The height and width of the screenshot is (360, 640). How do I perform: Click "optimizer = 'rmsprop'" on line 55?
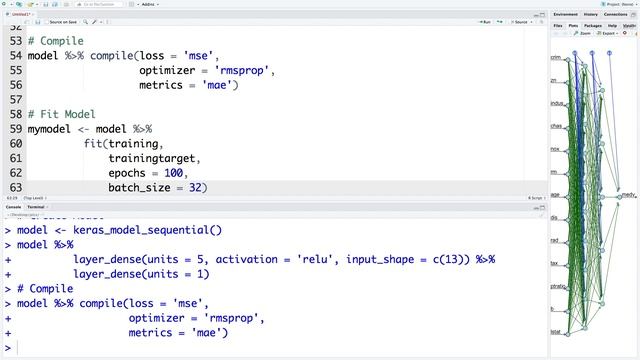[x=204, y=70]
